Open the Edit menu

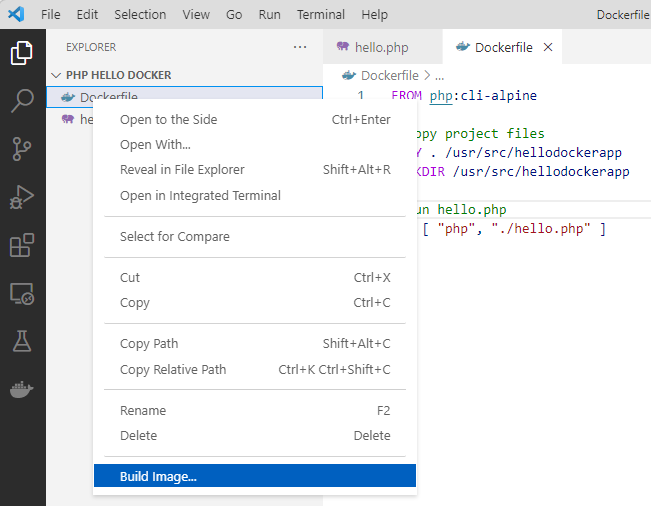click(87, 15)
